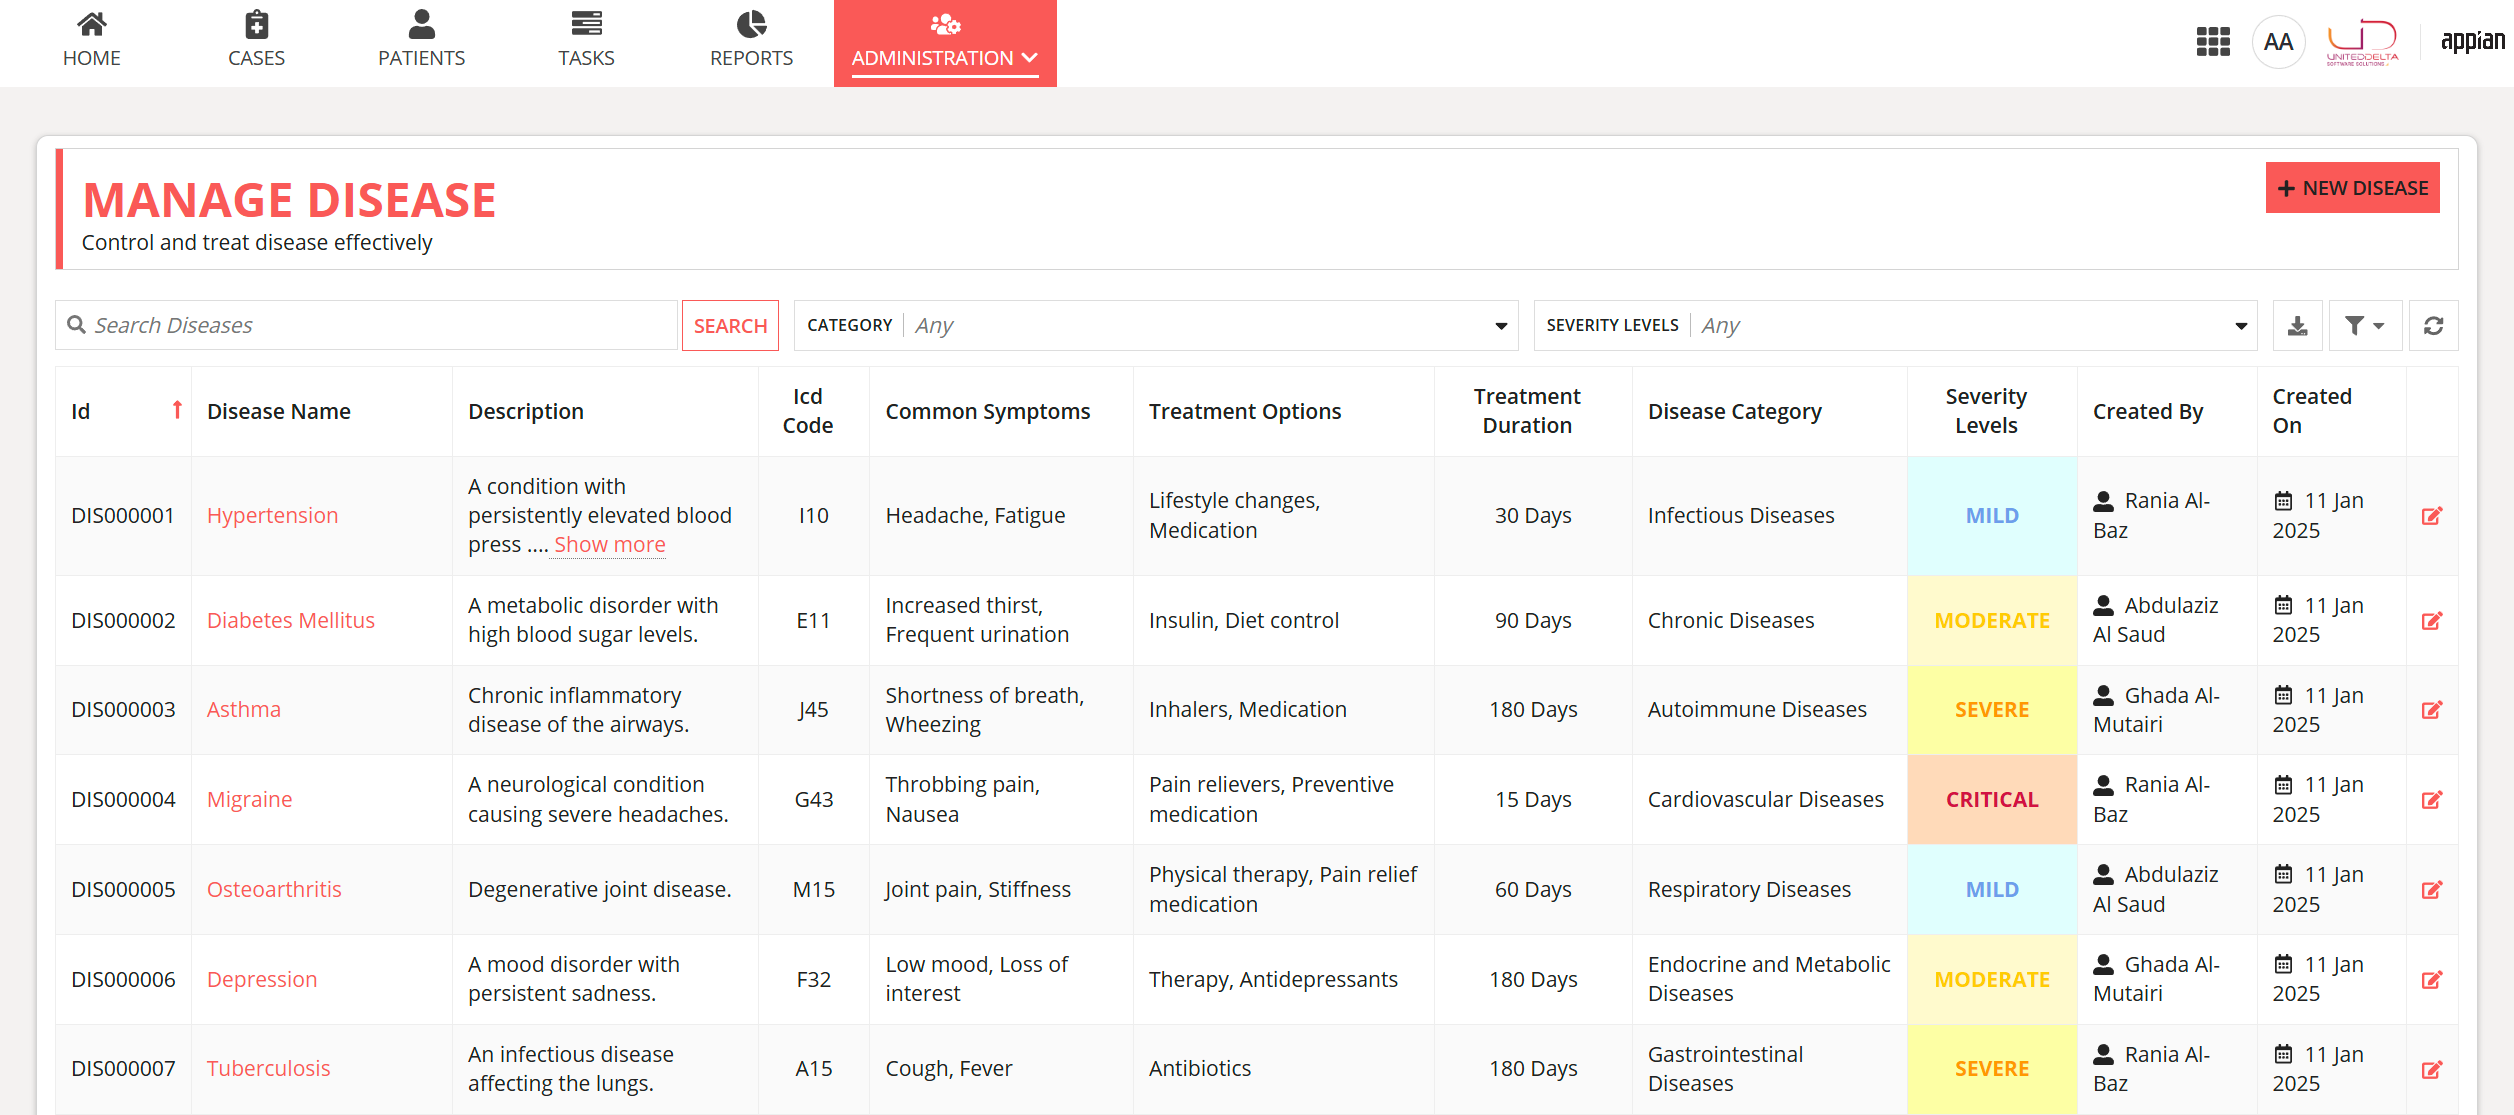Sort by Treatment Duration column header
This screenshot has width=2514, height=1115.
[1527, 411]
